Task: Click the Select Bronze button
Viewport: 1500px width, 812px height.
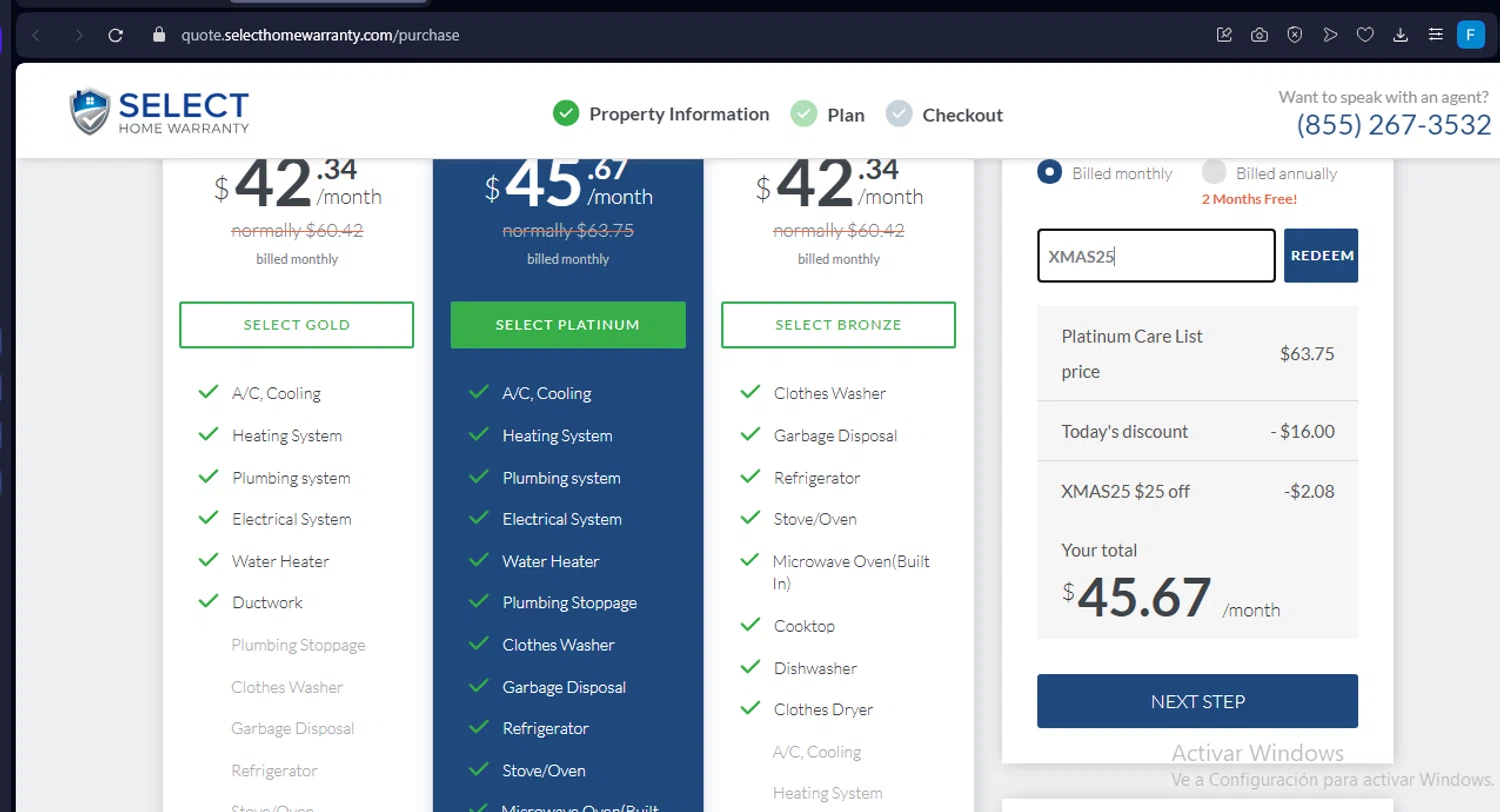Action: [838, 325]
